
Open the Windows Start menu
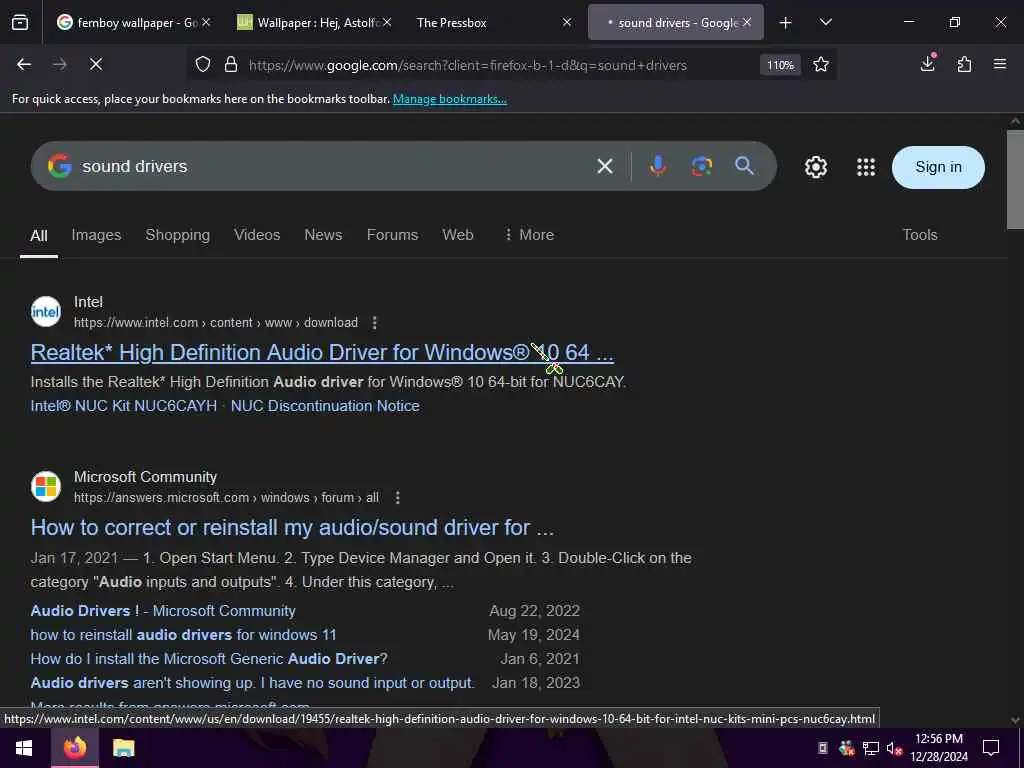coord(24,748)
